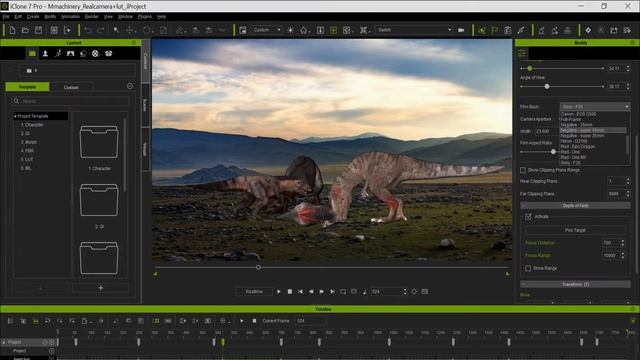Viewport: 640px width, 360px height.
Task: Click the Search field in Content panel
Action: (x=70, y=101)
